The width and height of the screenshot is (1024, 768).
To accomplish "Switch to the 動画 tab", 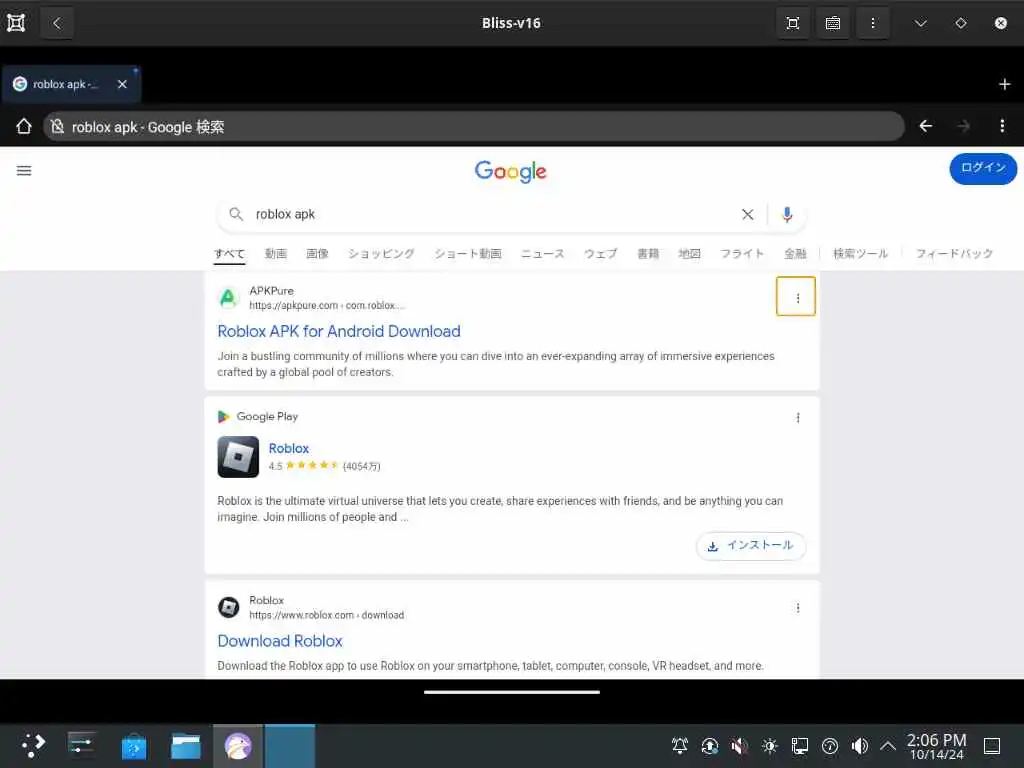I will coord(276,253).
